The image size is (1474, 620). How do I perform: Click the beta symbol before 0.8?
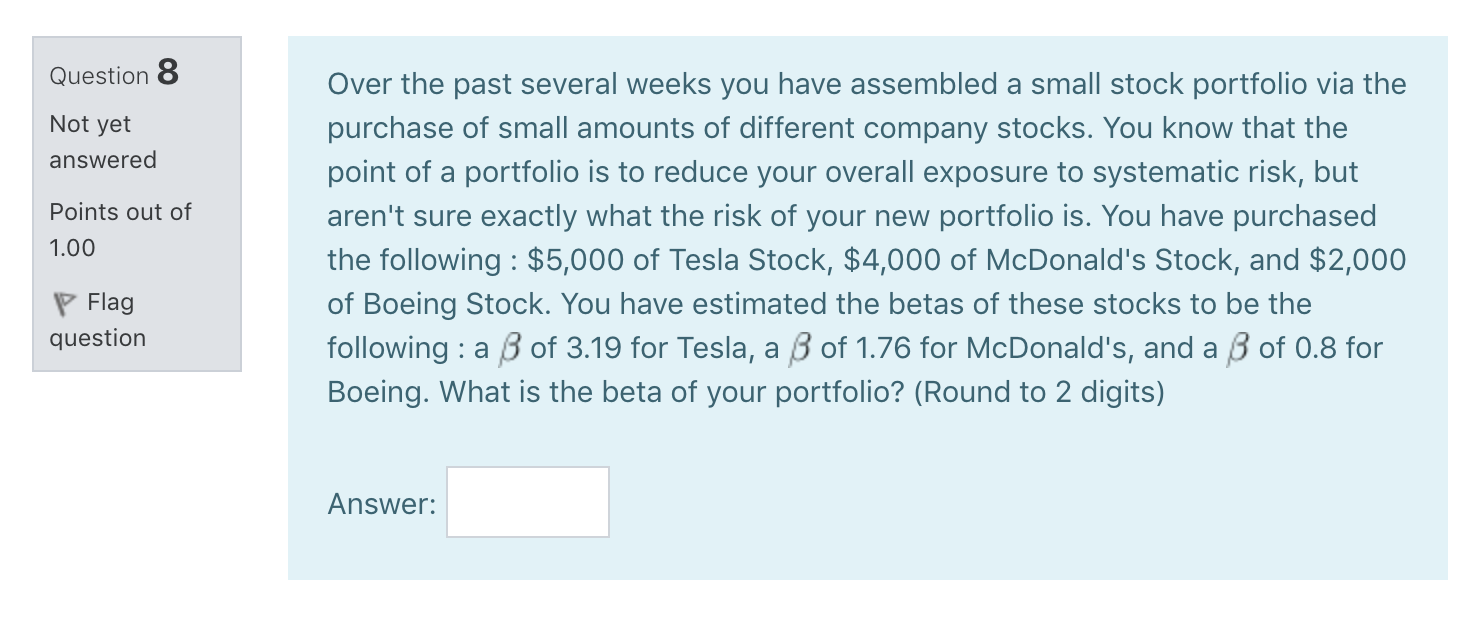pos(1238,348)
